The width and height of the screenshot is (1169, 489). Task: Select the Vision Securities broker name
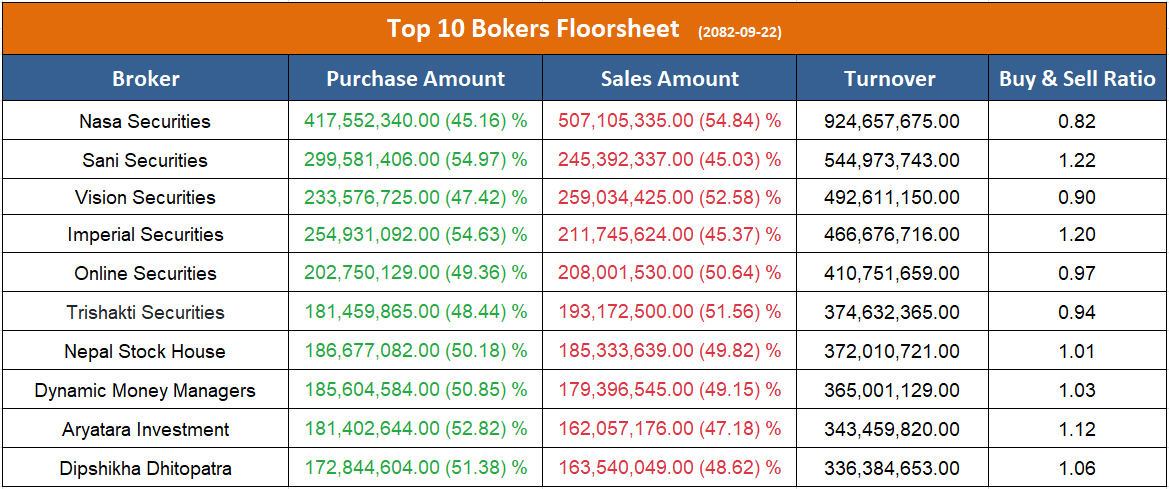tap(145, 197)
